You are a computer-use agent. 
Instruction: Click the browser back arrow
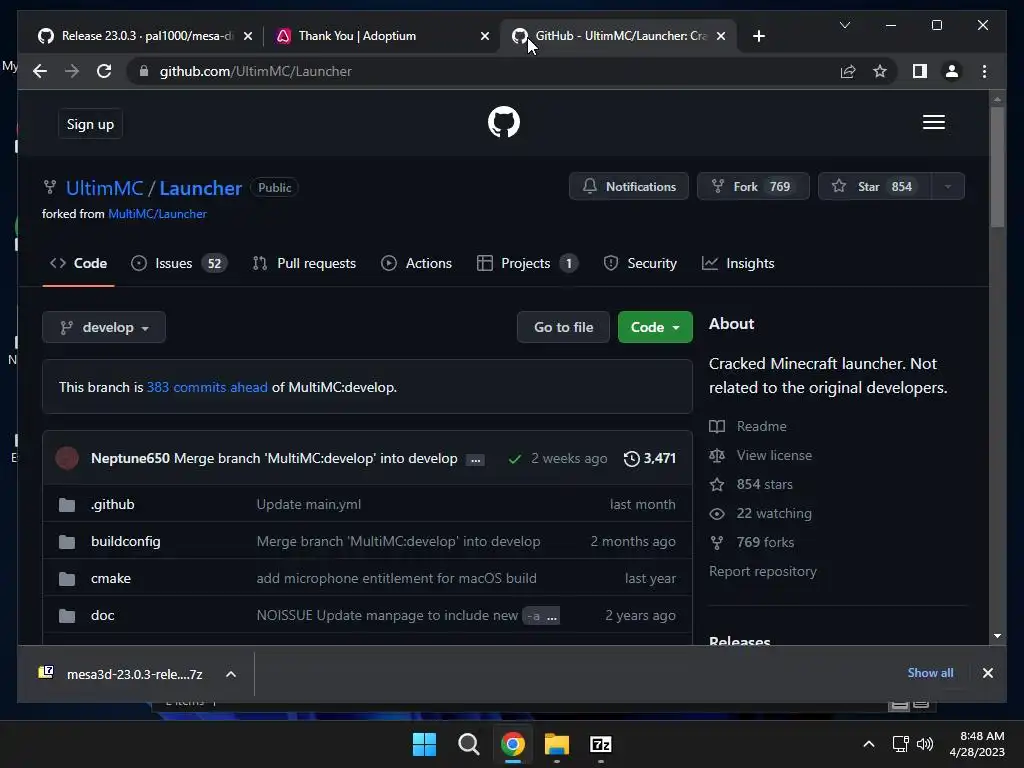coord(40,71)
